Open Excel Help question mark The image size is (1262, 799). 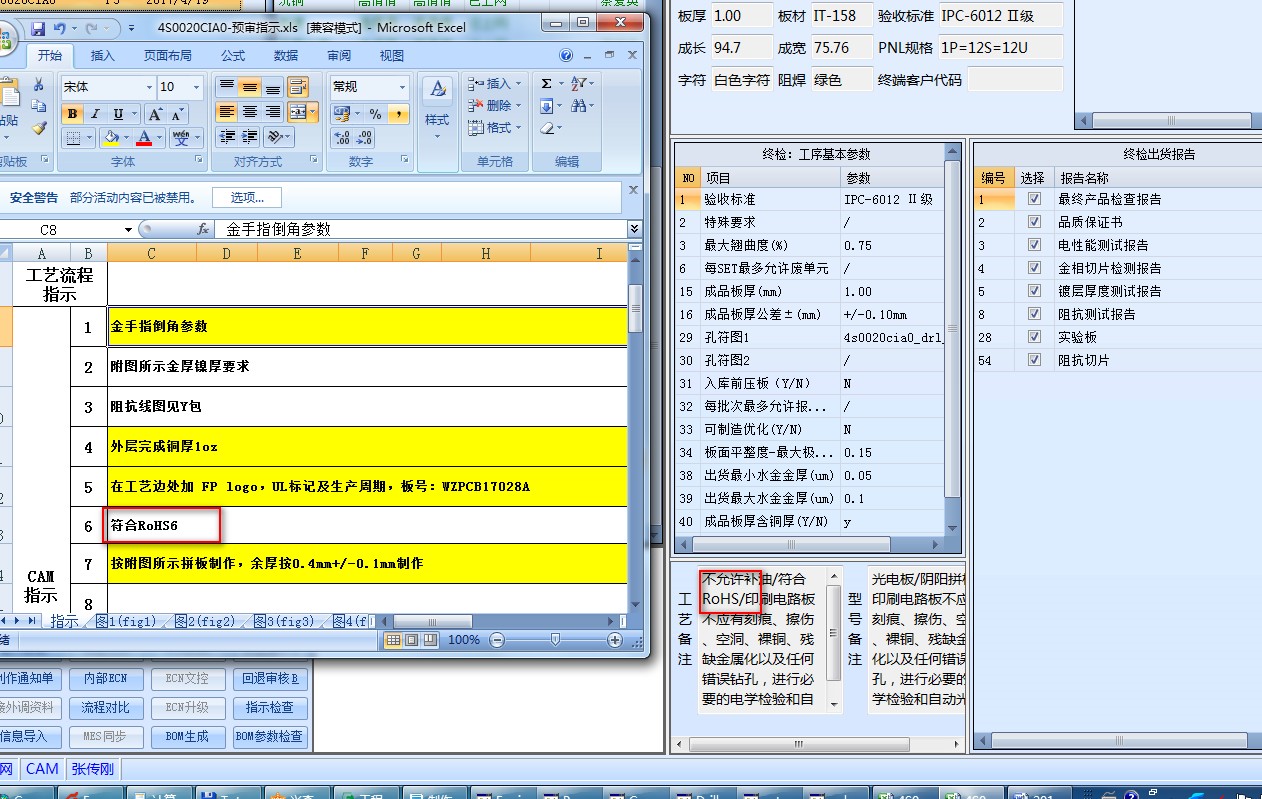pos(567,56)
